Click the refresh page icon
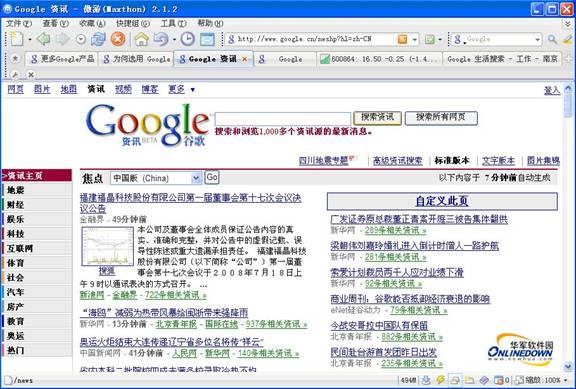 pos(98,39)
